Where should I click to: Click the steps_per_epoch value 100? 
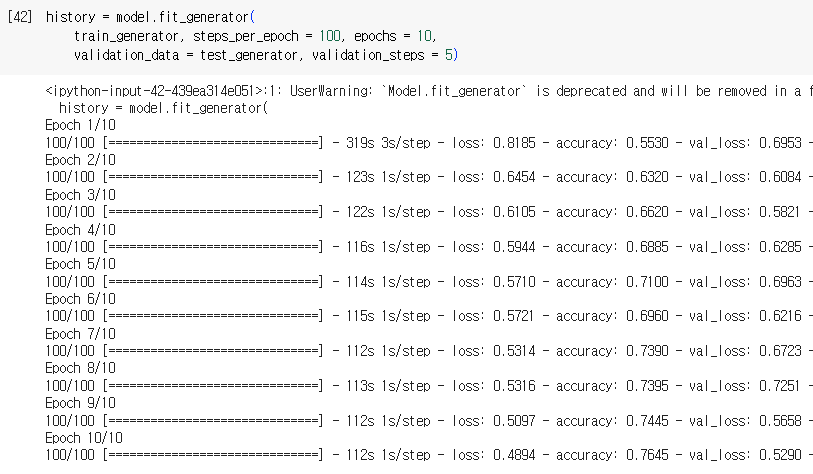click(330, 36)
